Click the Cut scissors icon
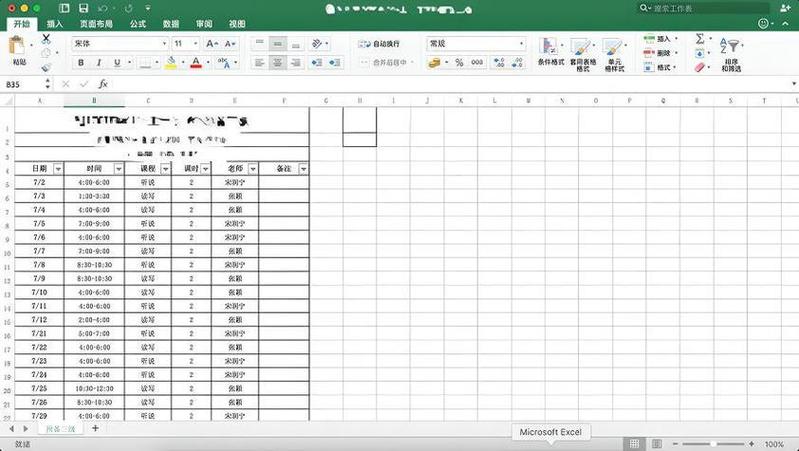The width and height of the screenshot is (799, 451). click(46, 38)
